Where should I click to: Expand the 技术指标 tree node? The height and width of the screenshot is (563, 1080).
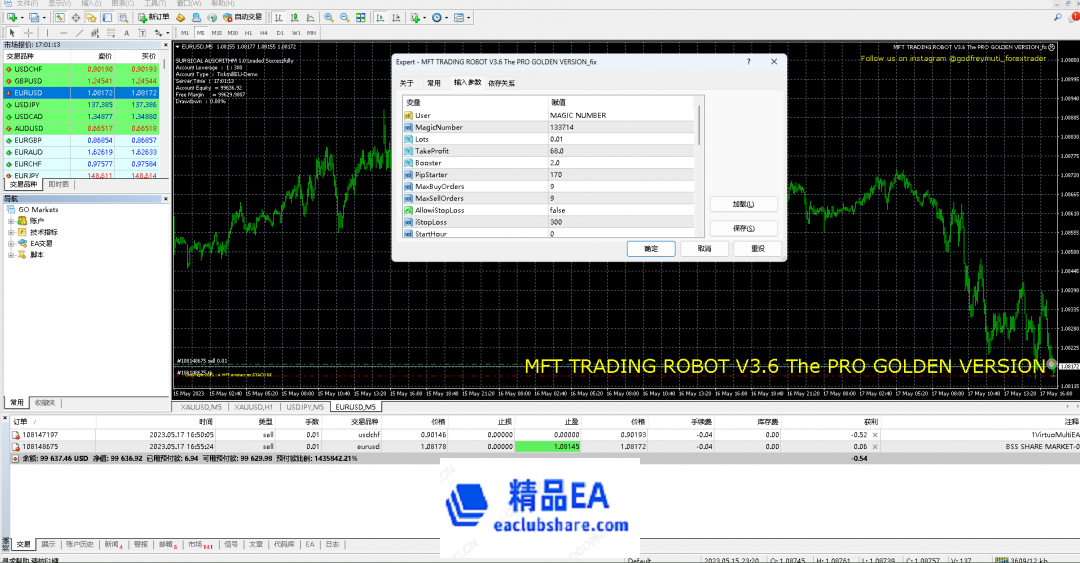tap(10, 232)
